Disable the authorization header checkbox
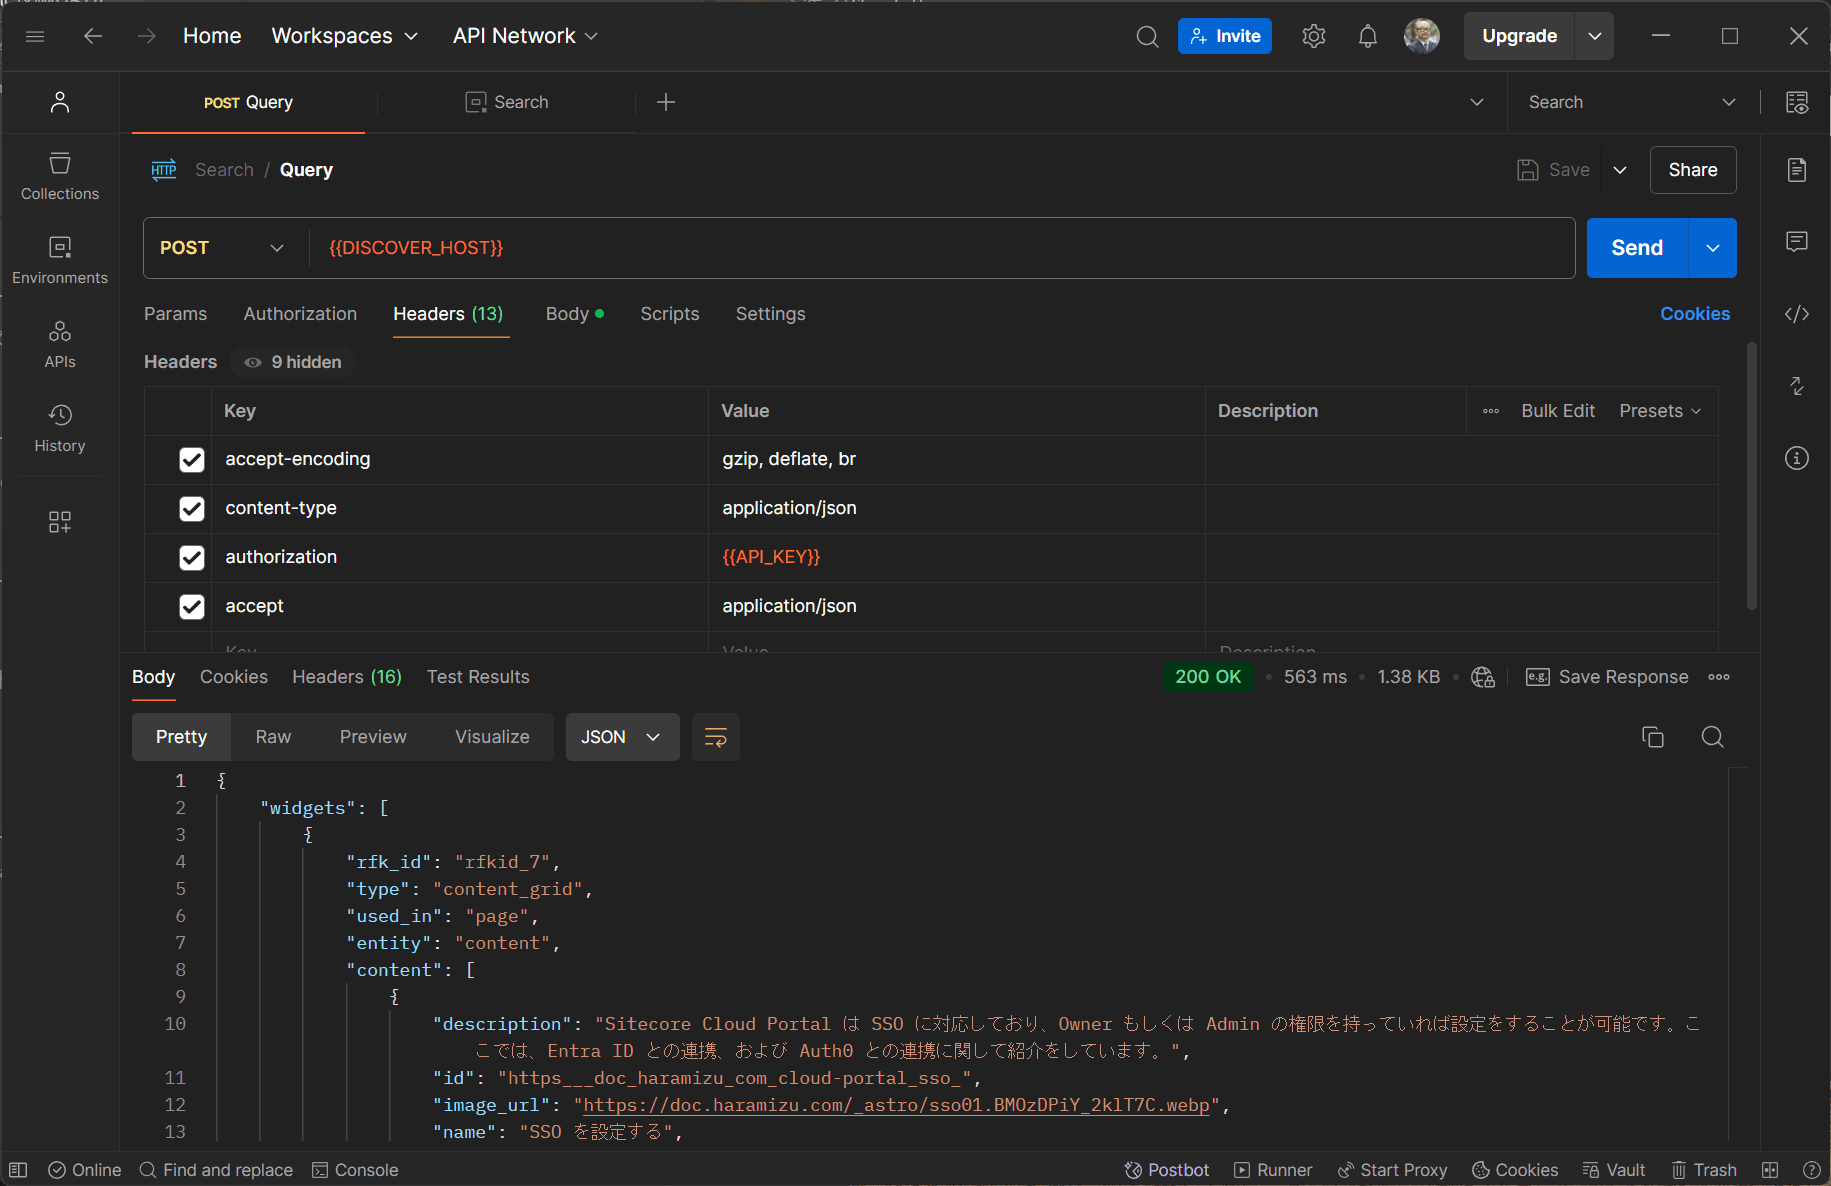 pos(191,557)
